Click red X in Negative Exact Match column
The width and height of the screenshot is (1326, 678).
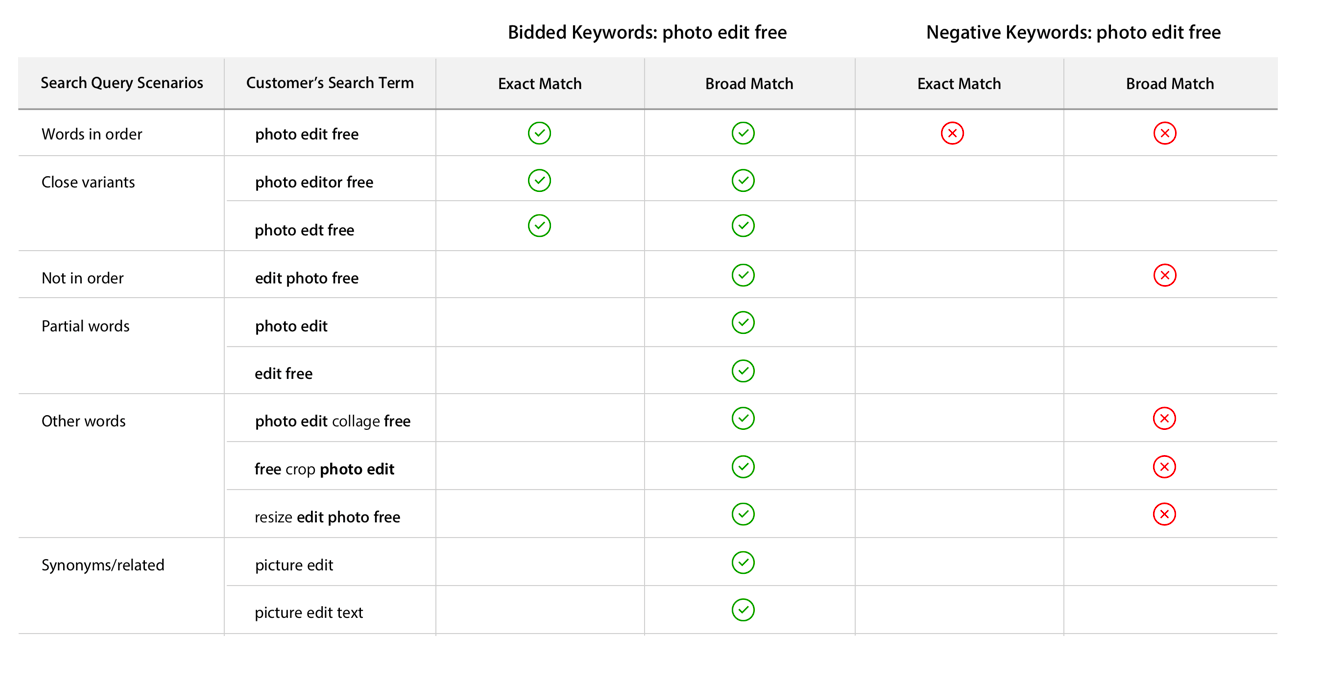click(x=952, y=133)
